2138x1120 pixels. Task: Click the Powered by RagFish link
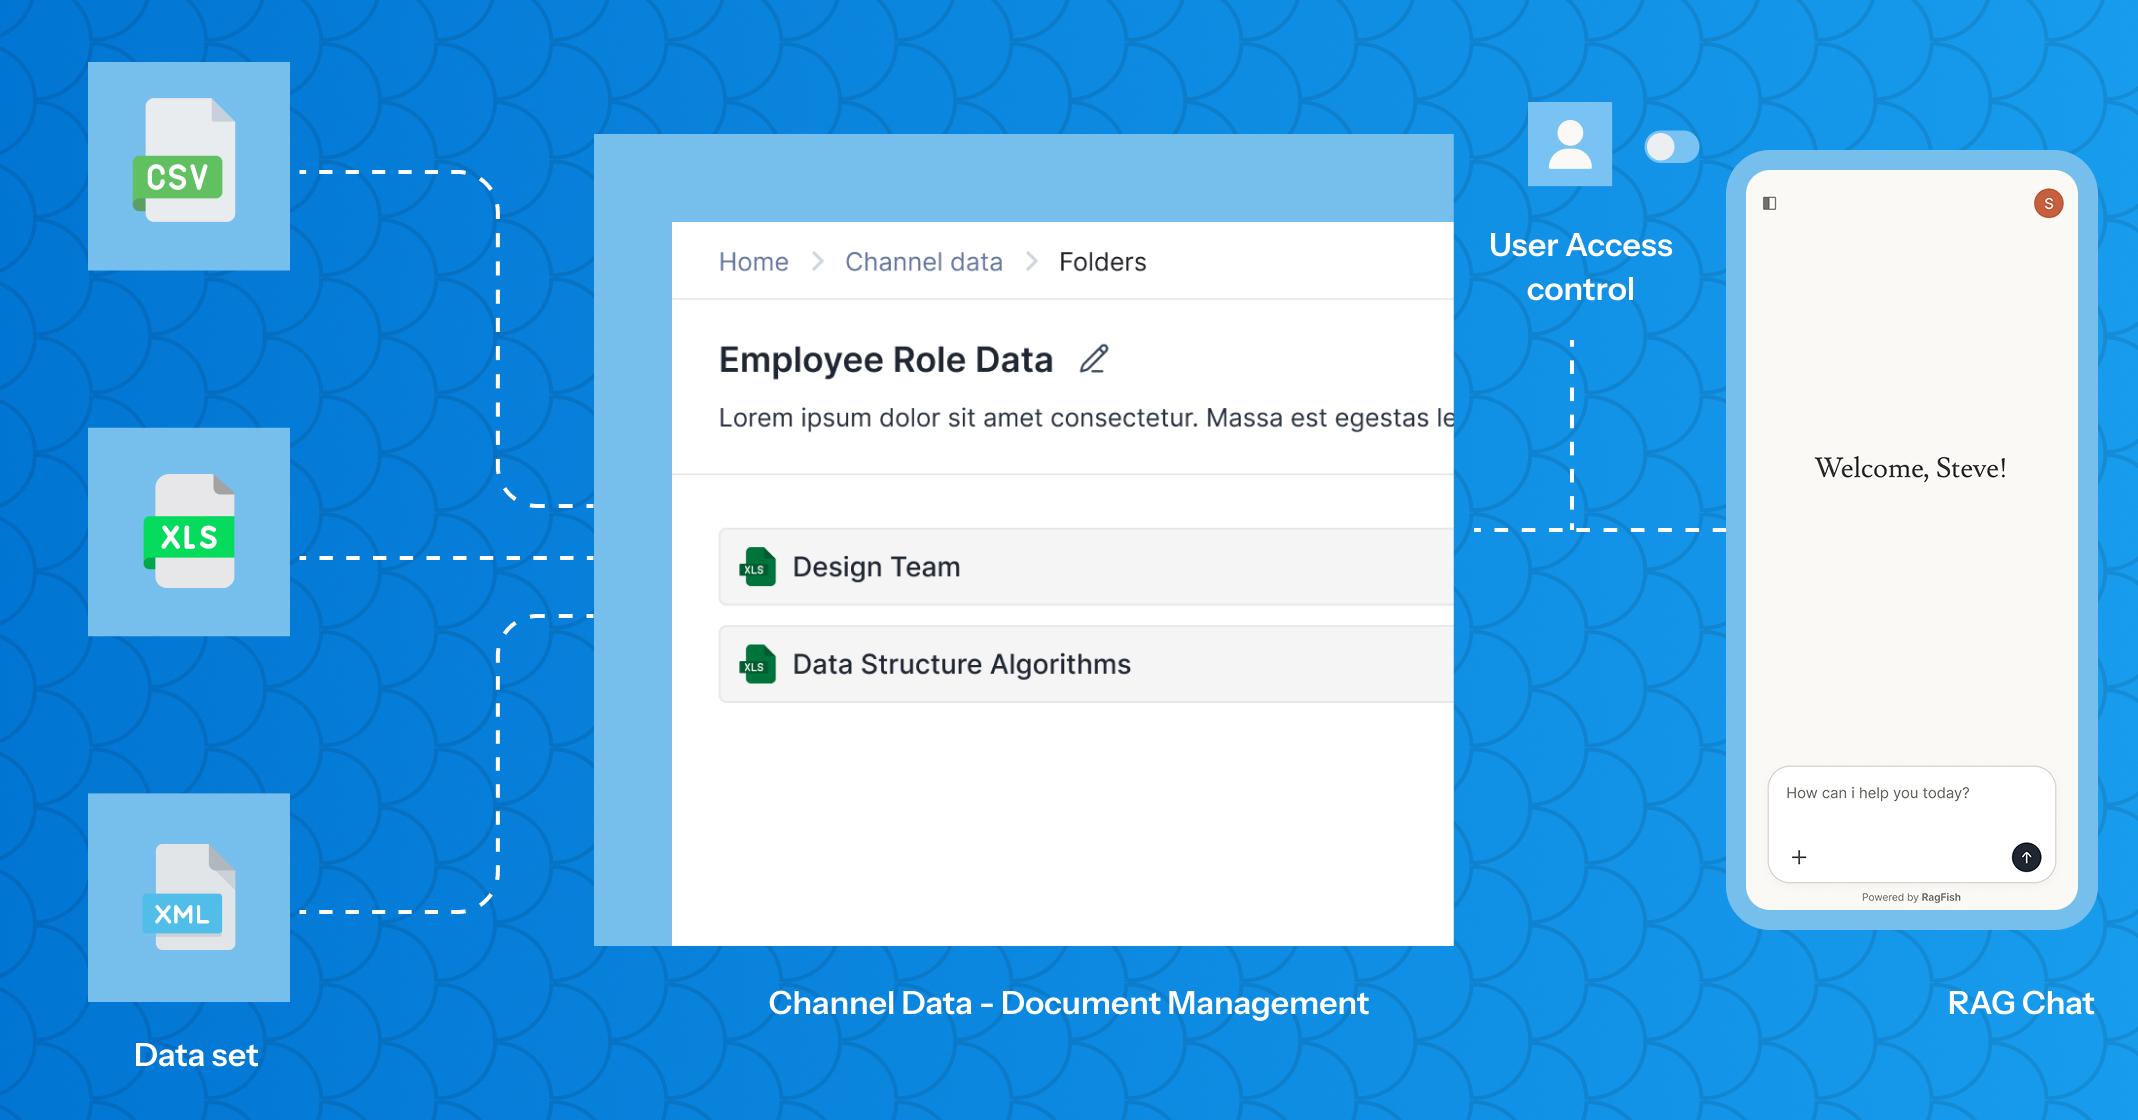[x=1911, y=897]
